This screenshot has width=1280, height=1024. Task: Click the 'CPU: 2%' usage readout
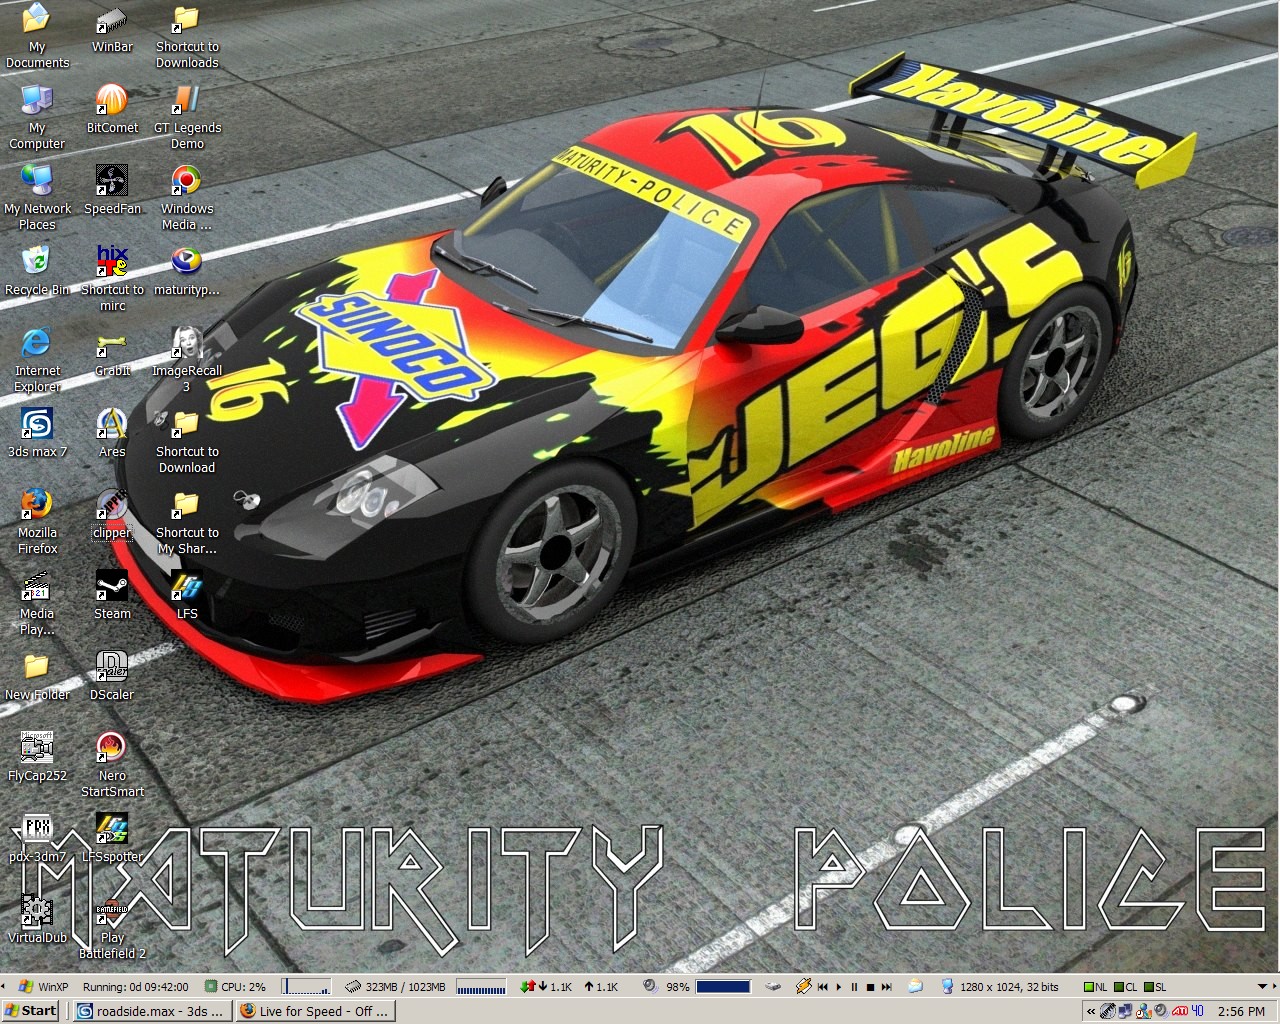(243, 987)
